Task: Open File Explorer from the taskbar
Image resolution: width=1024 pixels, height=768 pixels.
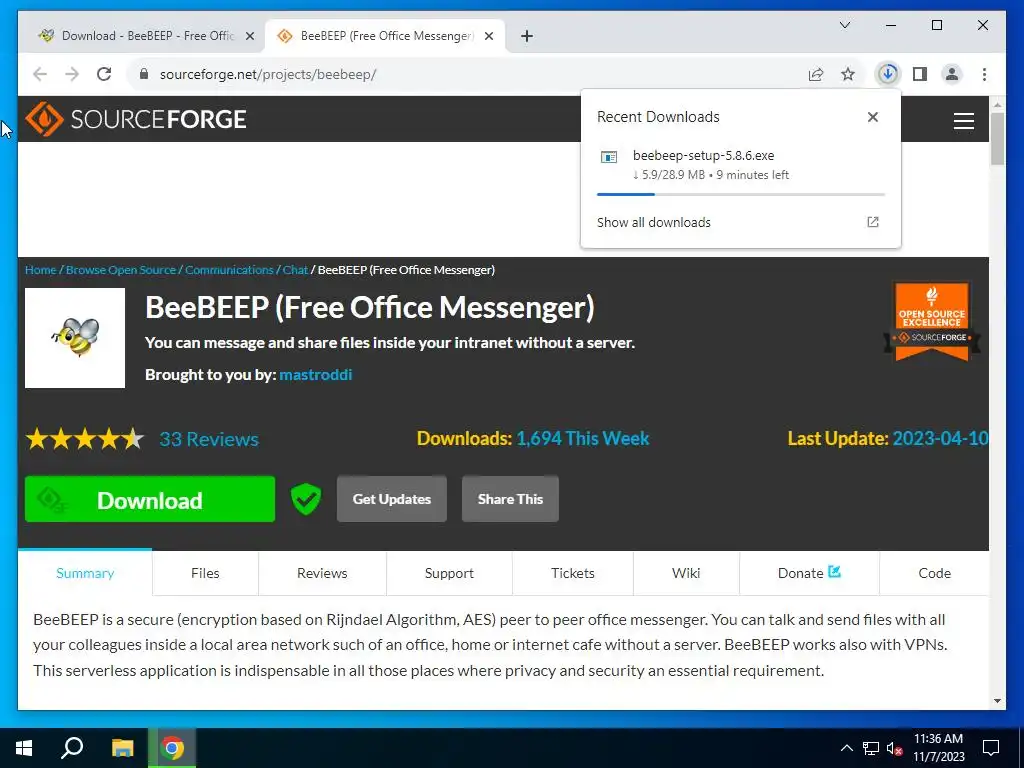Action: (x=122, y=748)
